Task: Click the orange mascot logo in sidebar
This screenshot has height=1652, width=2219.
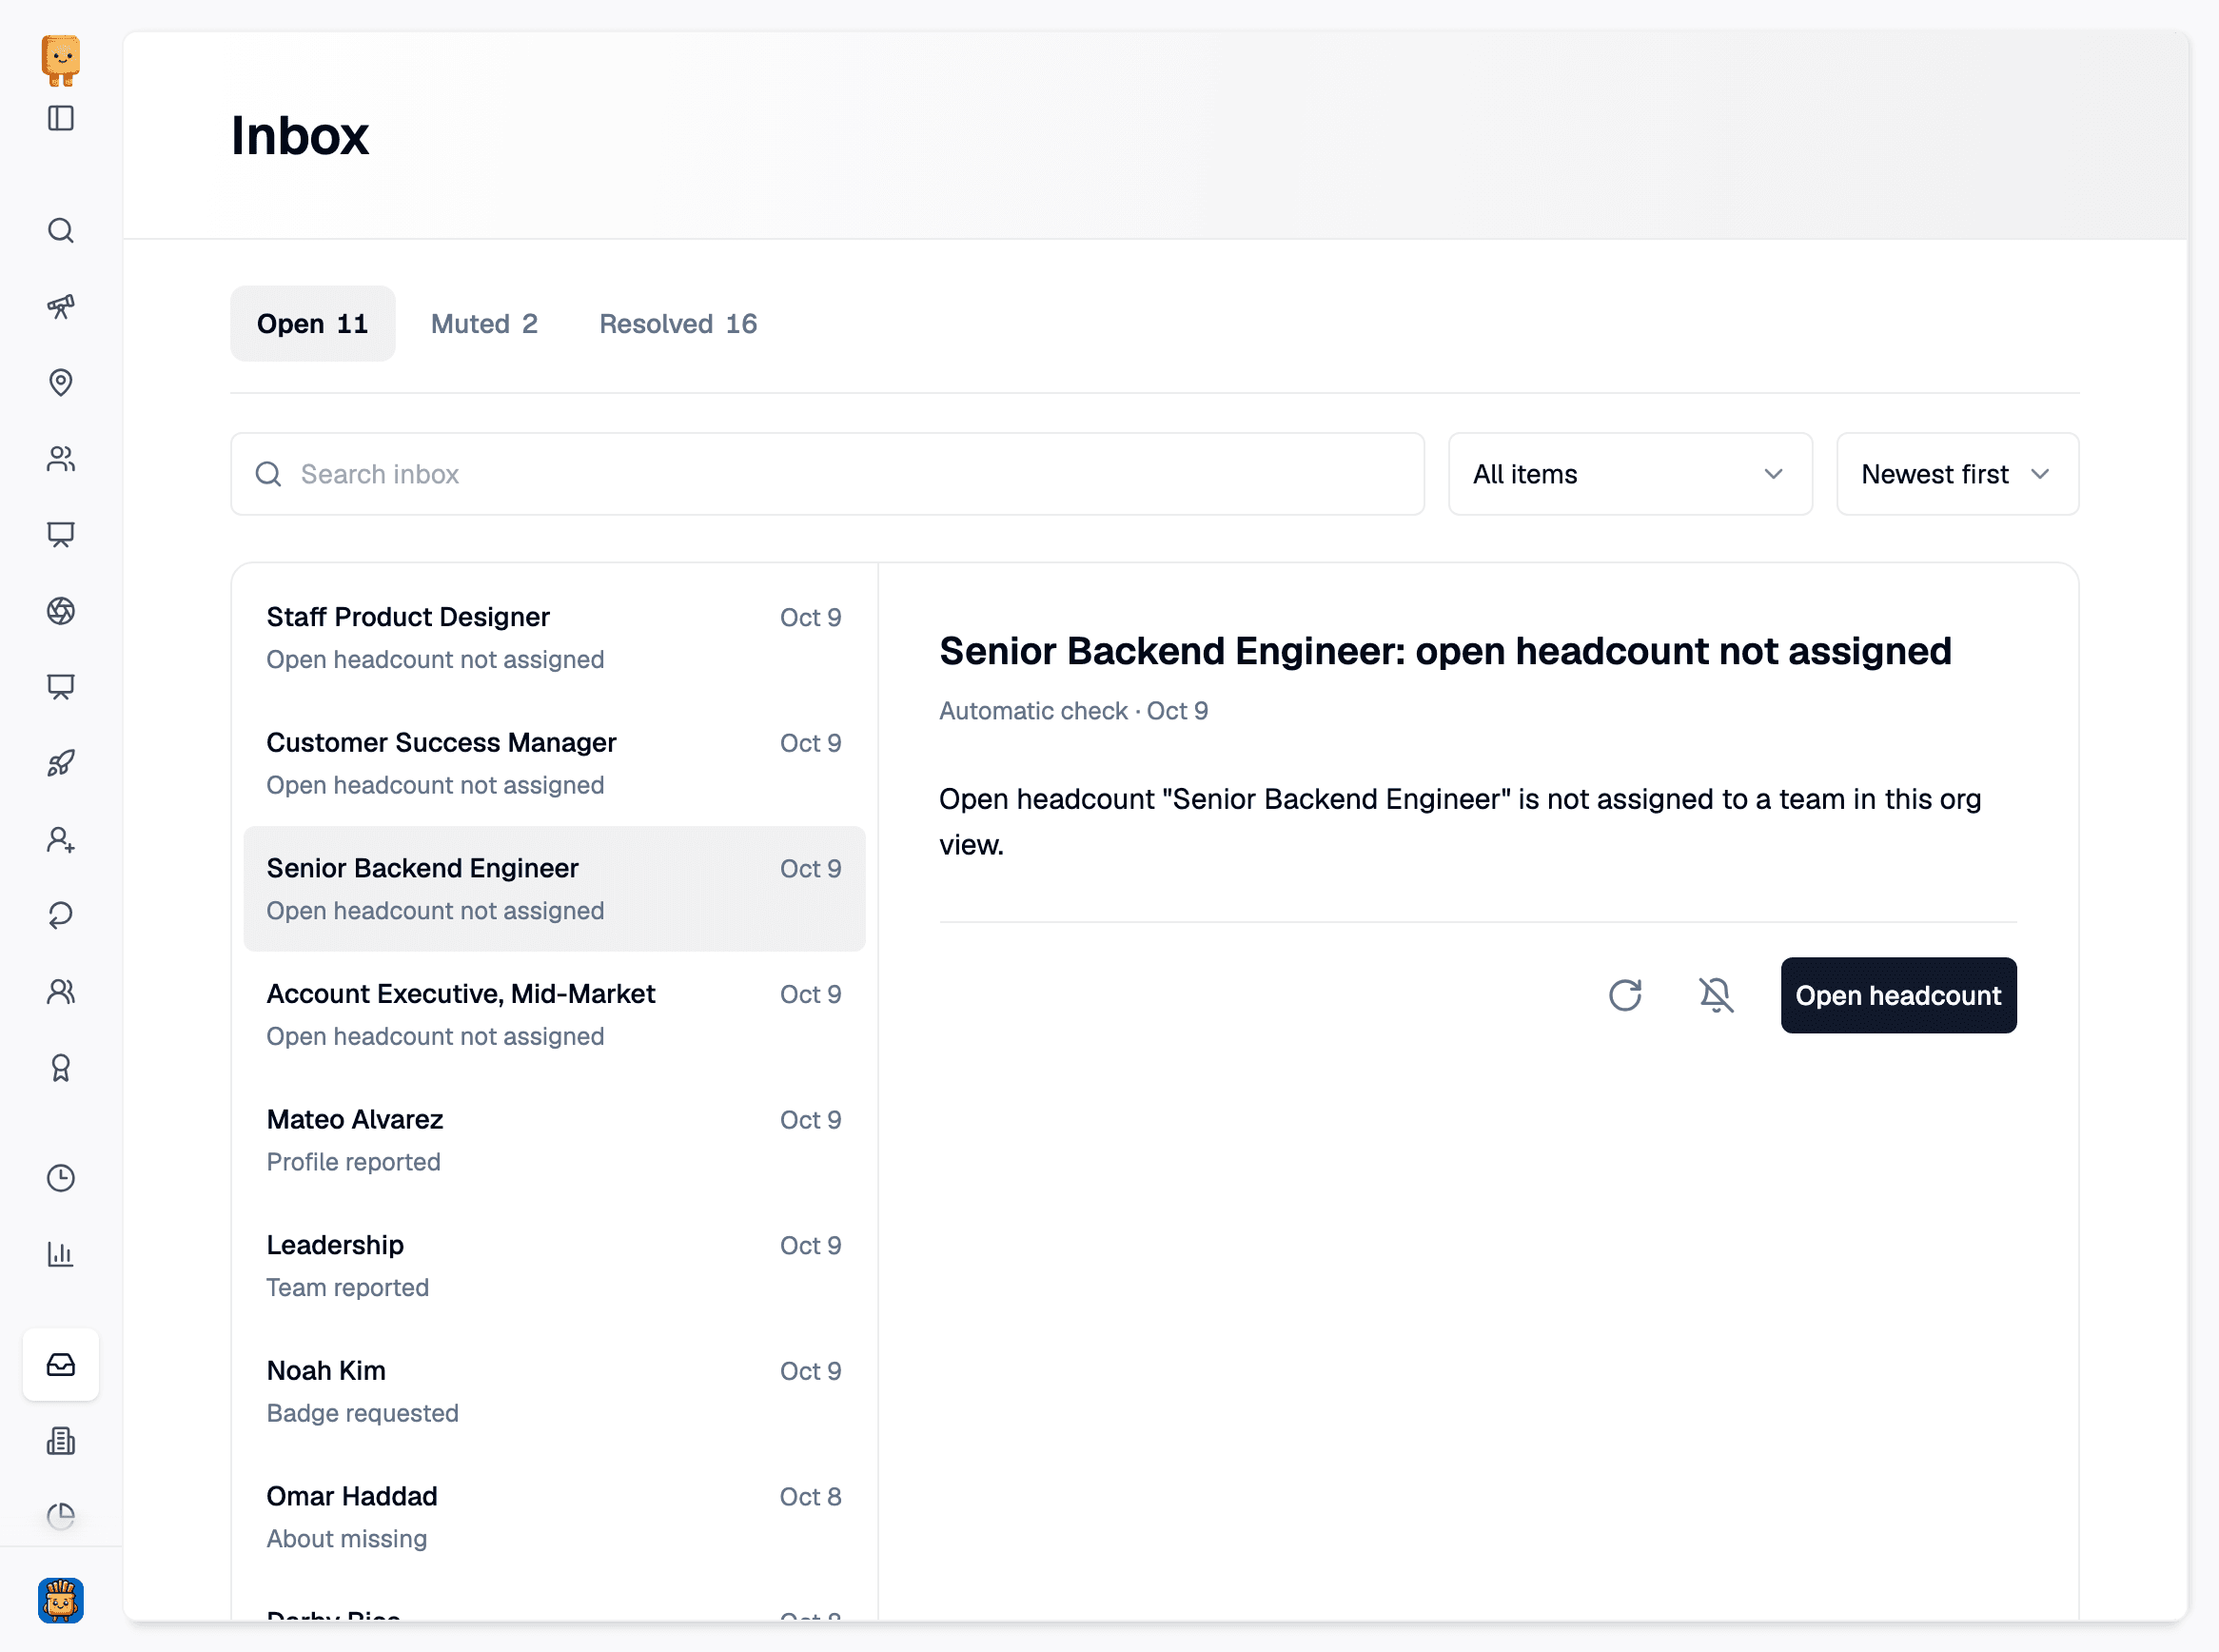Action: pos(61,60)
